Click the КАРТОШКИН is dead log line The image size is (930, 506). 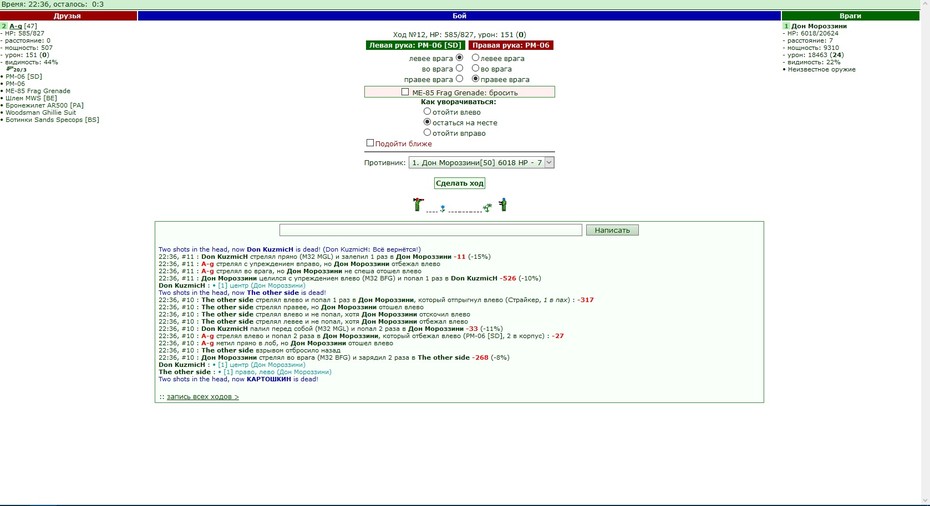click(238, 379)
